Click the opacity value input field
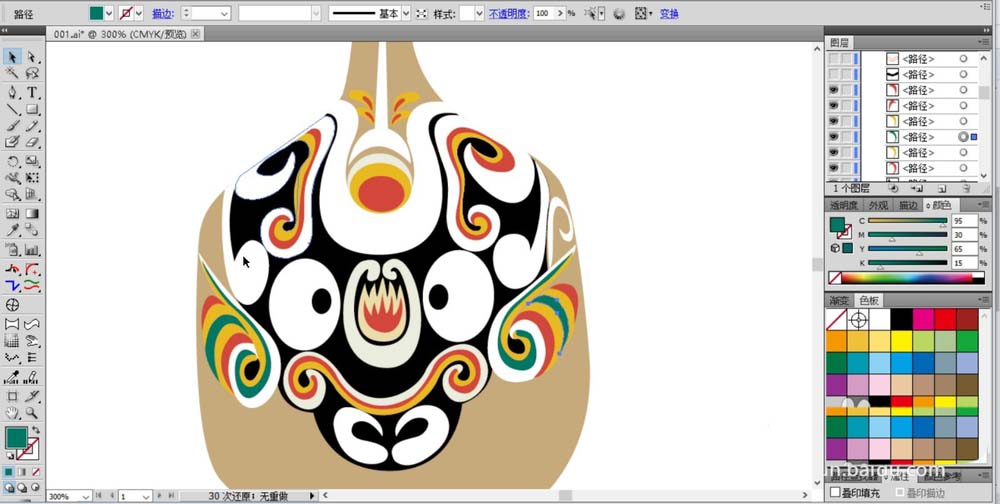Image resolution: width=1000 pixels, height=504 pixels. (543, 14)
